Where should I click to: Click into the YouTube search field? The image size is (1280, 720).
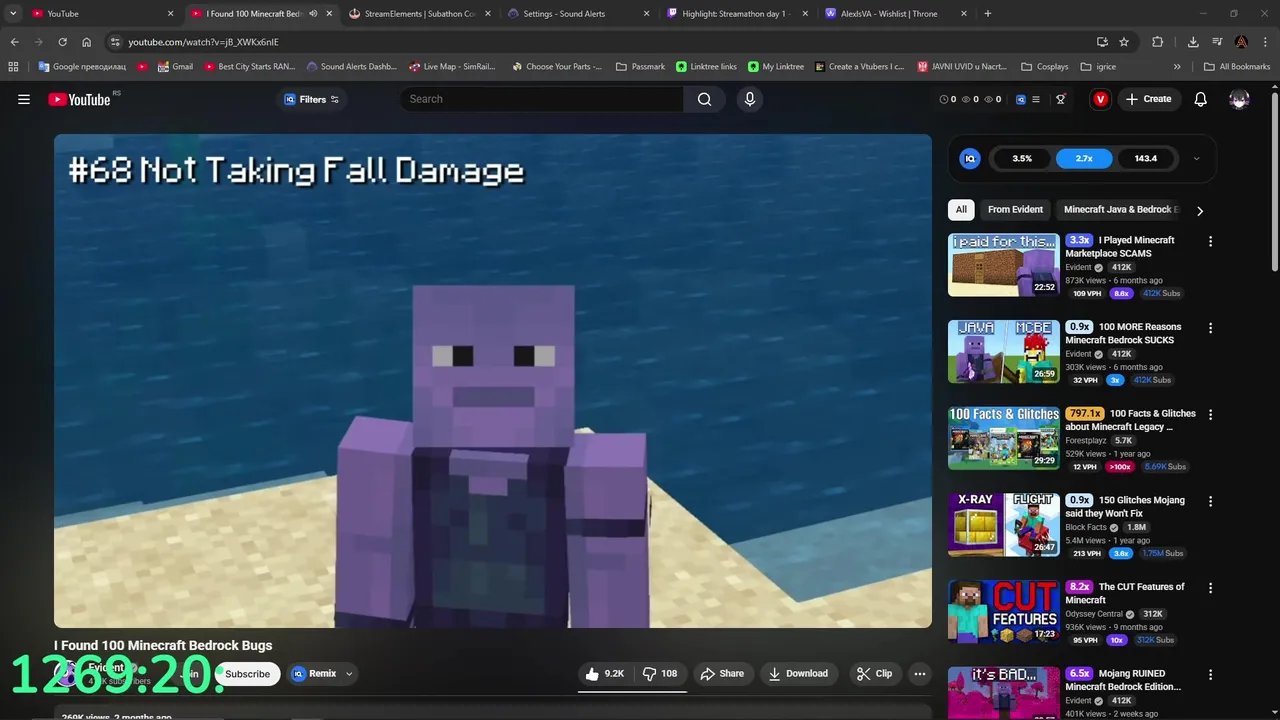pos(542,99)
